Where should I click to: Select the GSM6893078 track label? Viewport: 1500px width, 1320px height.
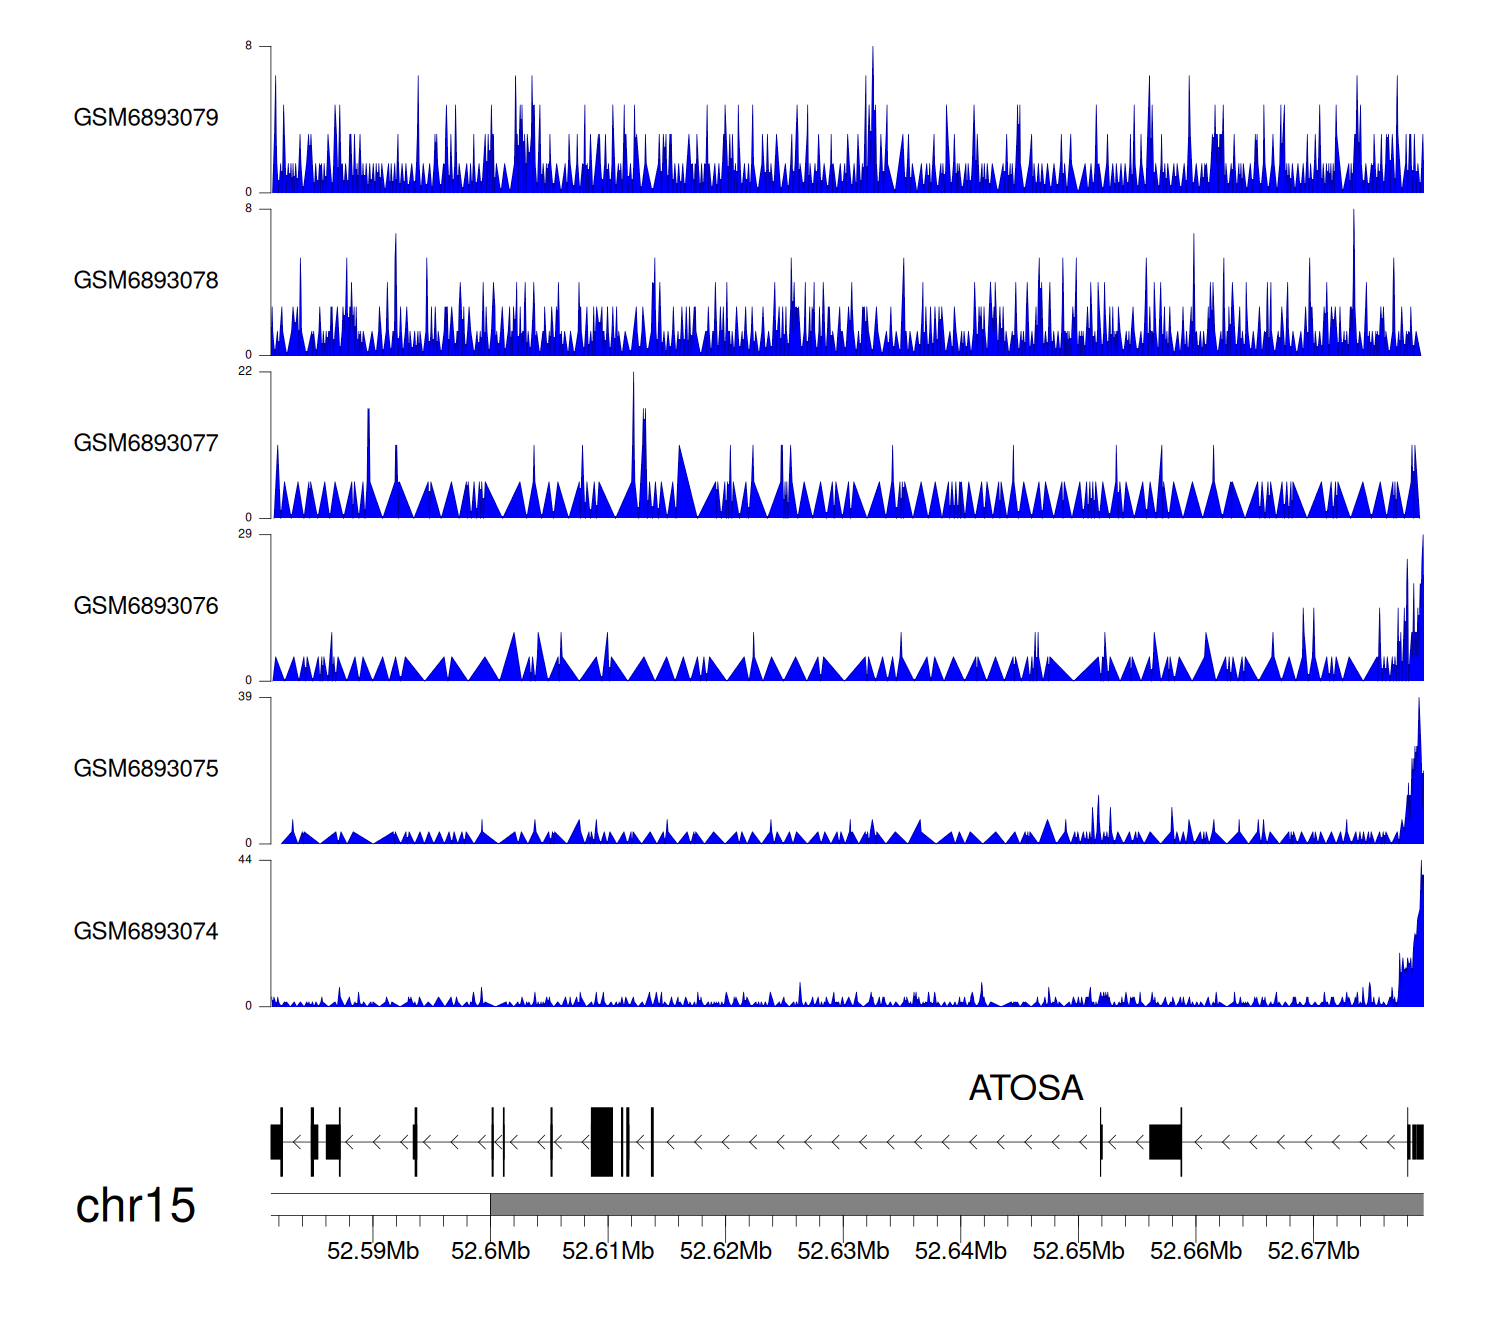(x=146, y=281)
